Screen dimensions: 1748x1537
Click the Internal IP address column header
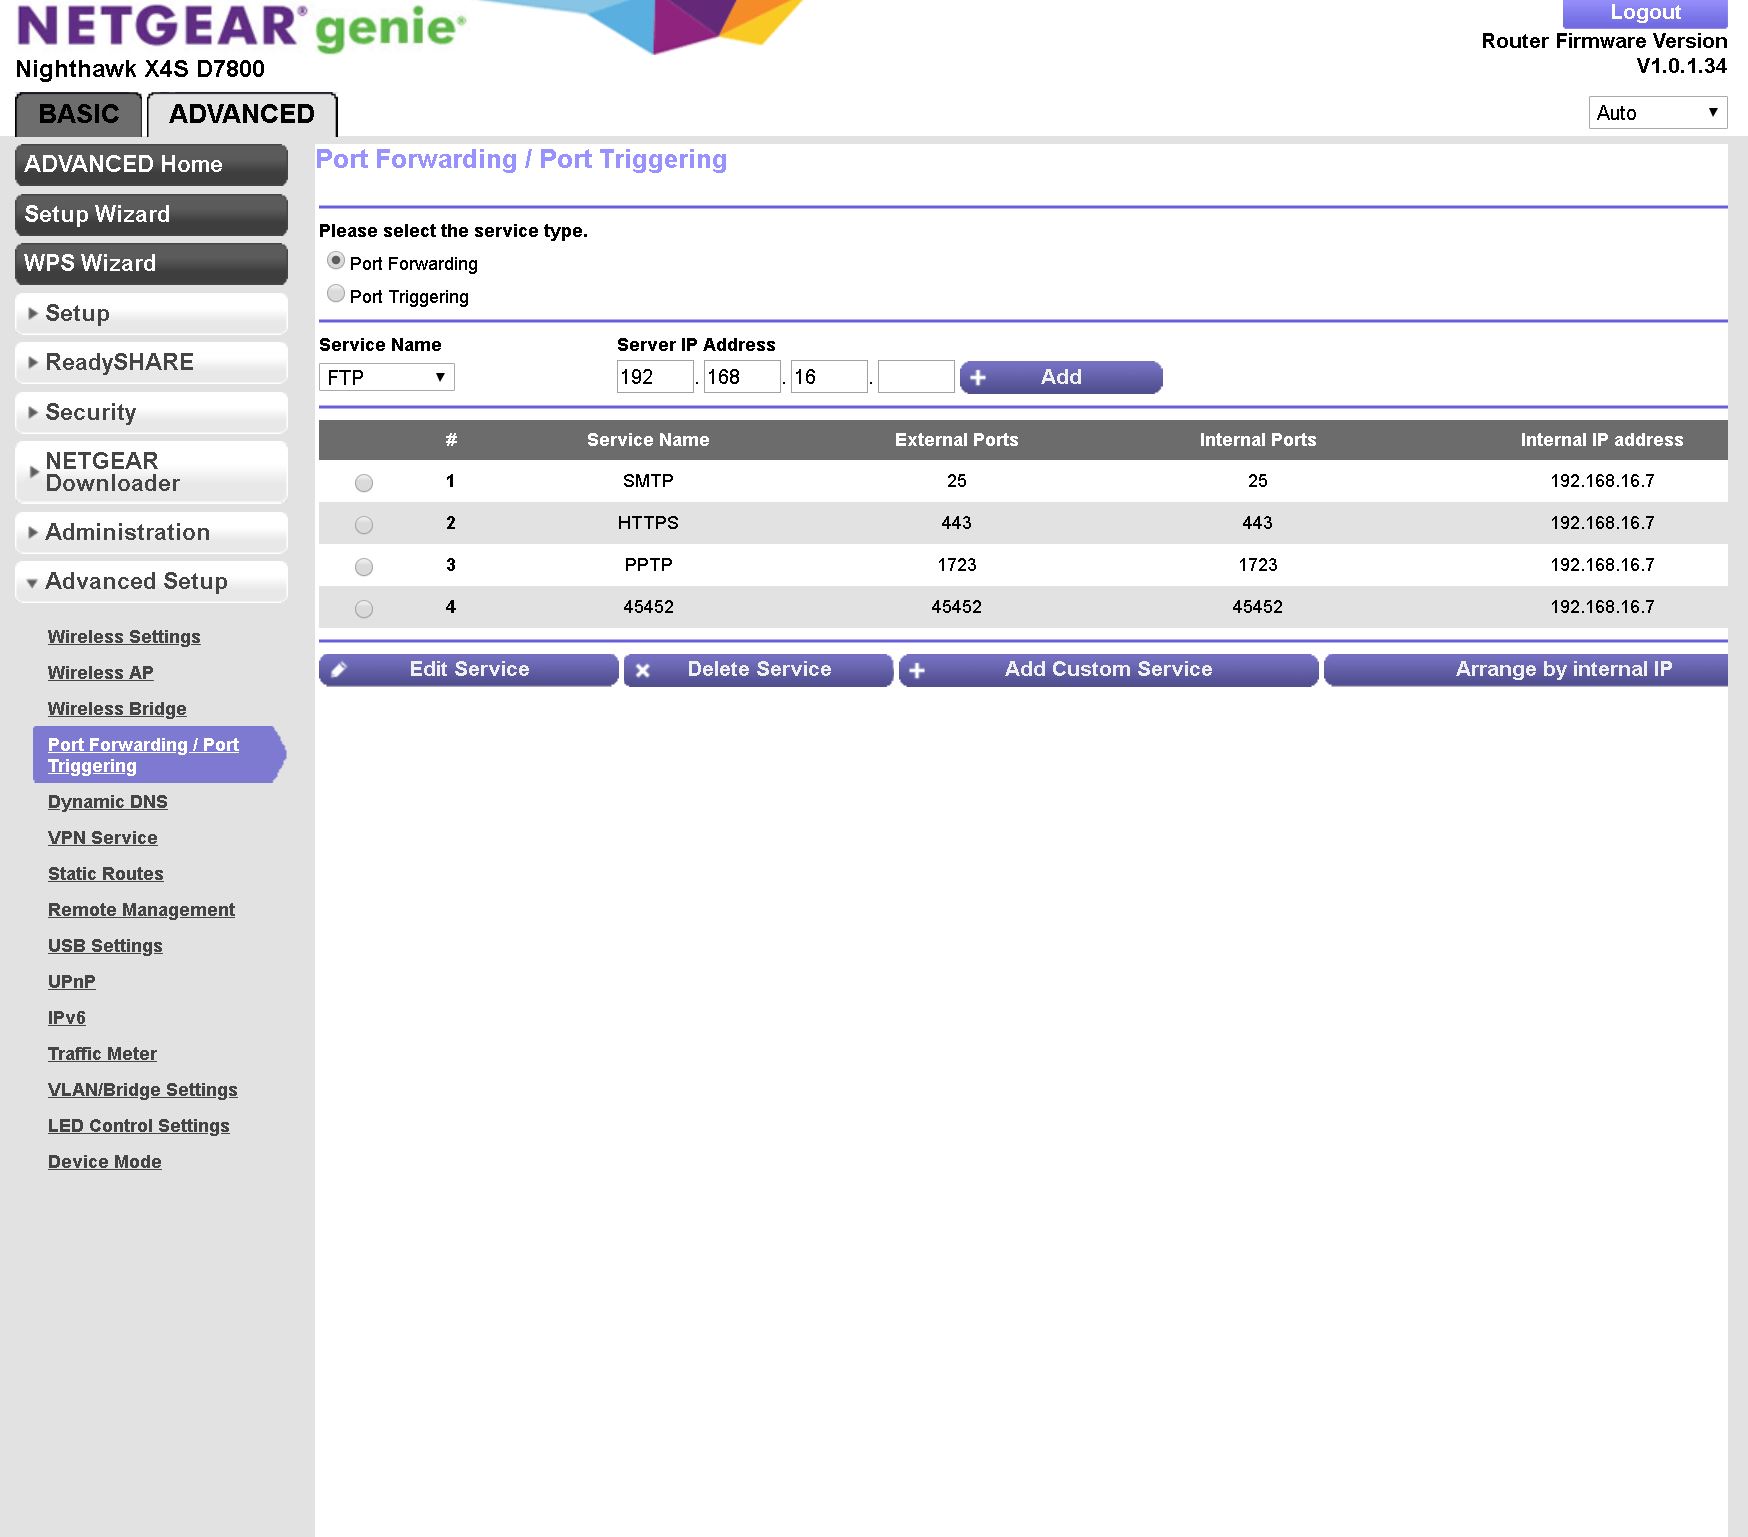point(1602,440)
